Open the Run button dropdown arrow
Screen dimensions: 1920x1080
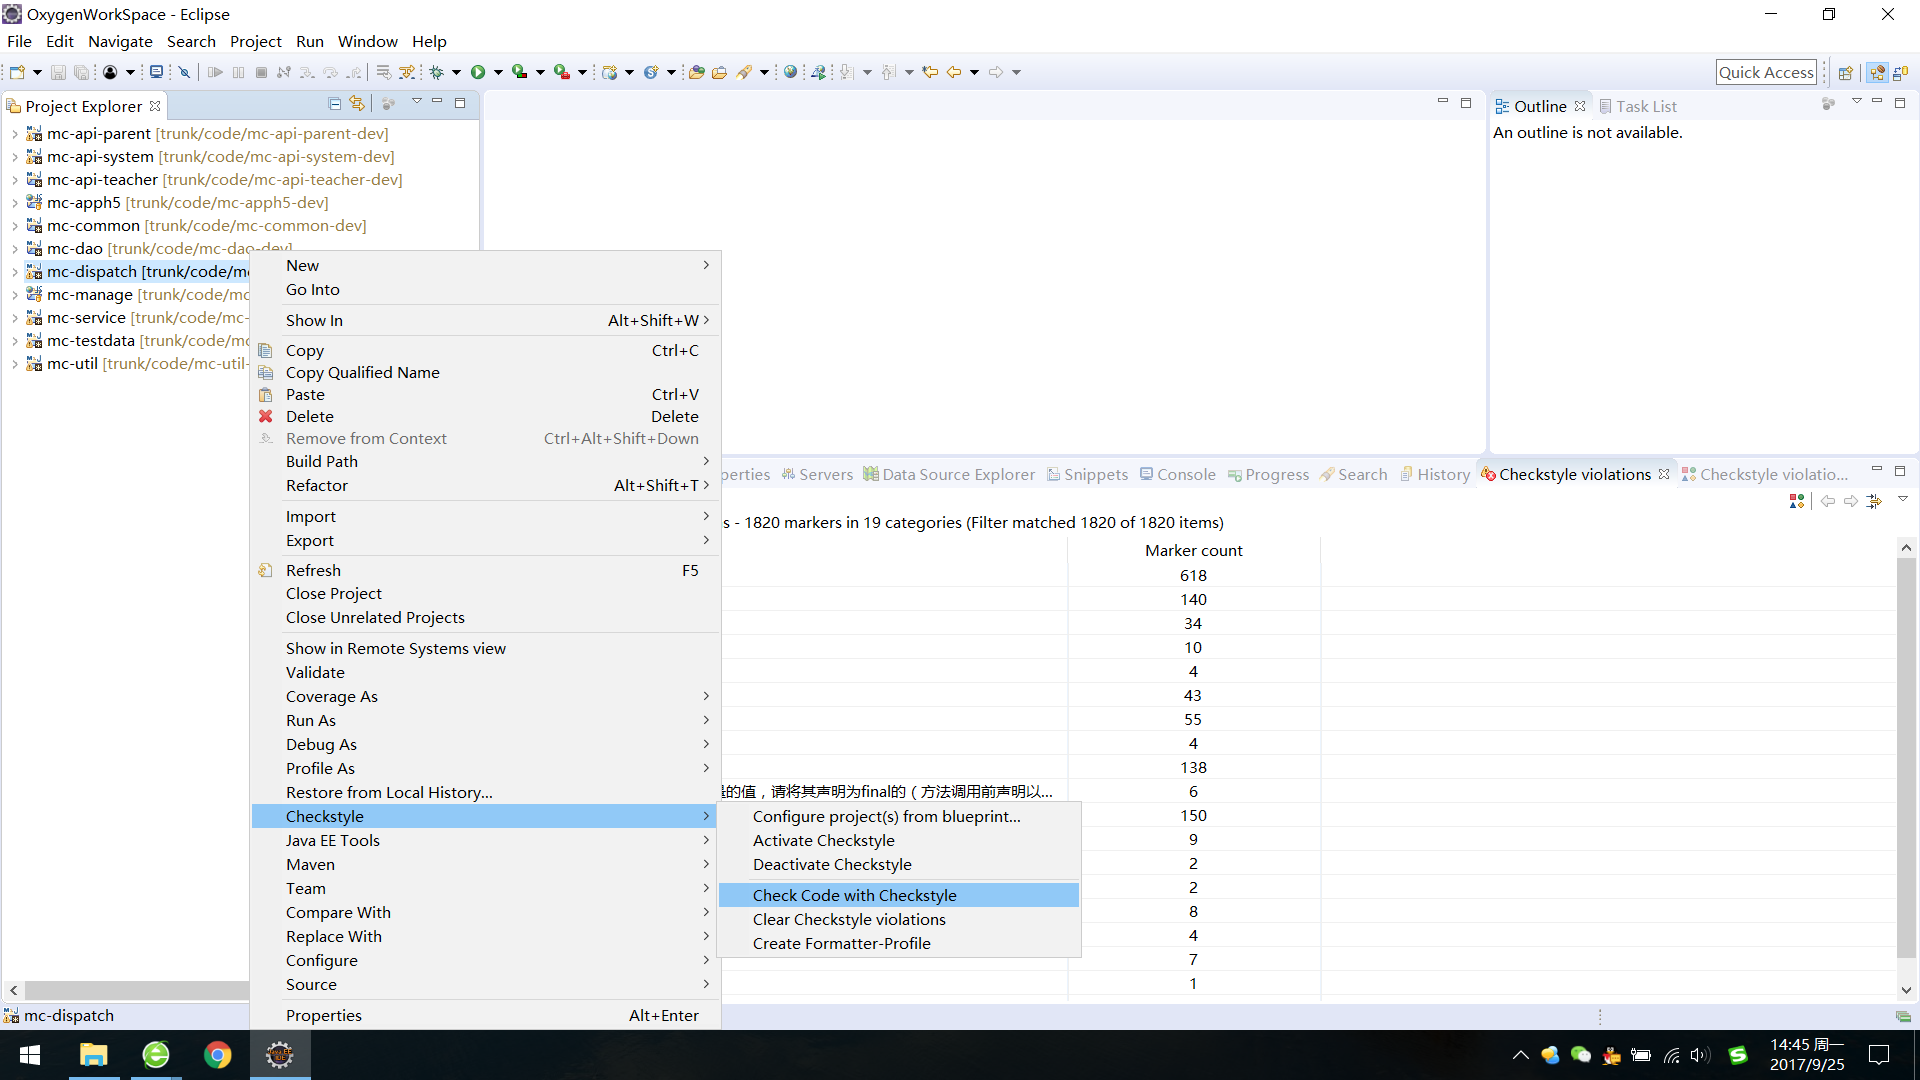497,72
